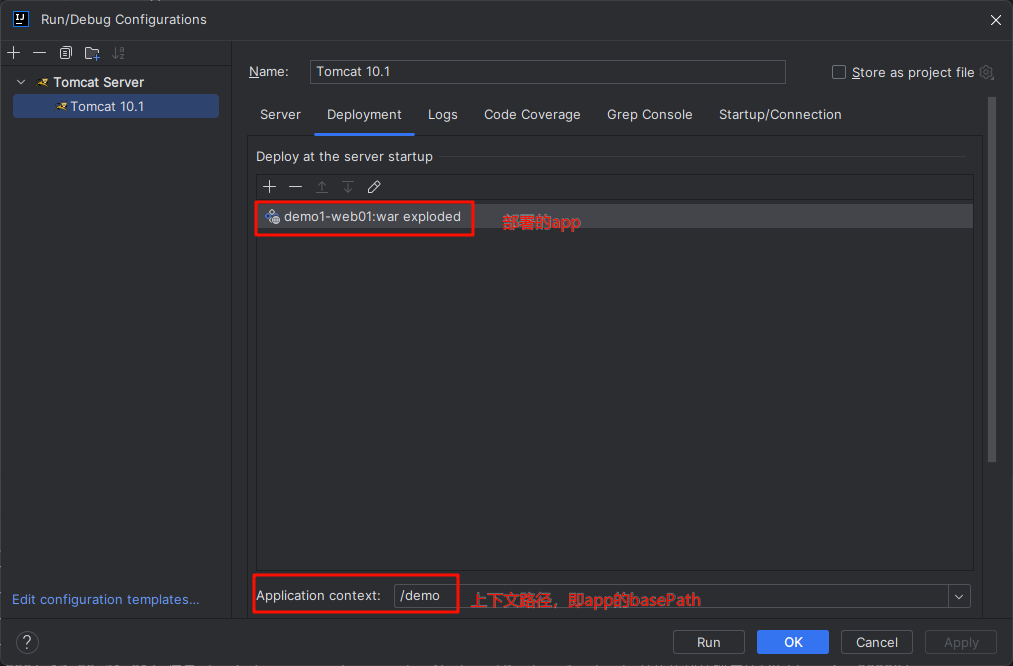Select Tomcat 10.1 configuration
Viewport: 1013px width, 666px height.
coord(116,106)
